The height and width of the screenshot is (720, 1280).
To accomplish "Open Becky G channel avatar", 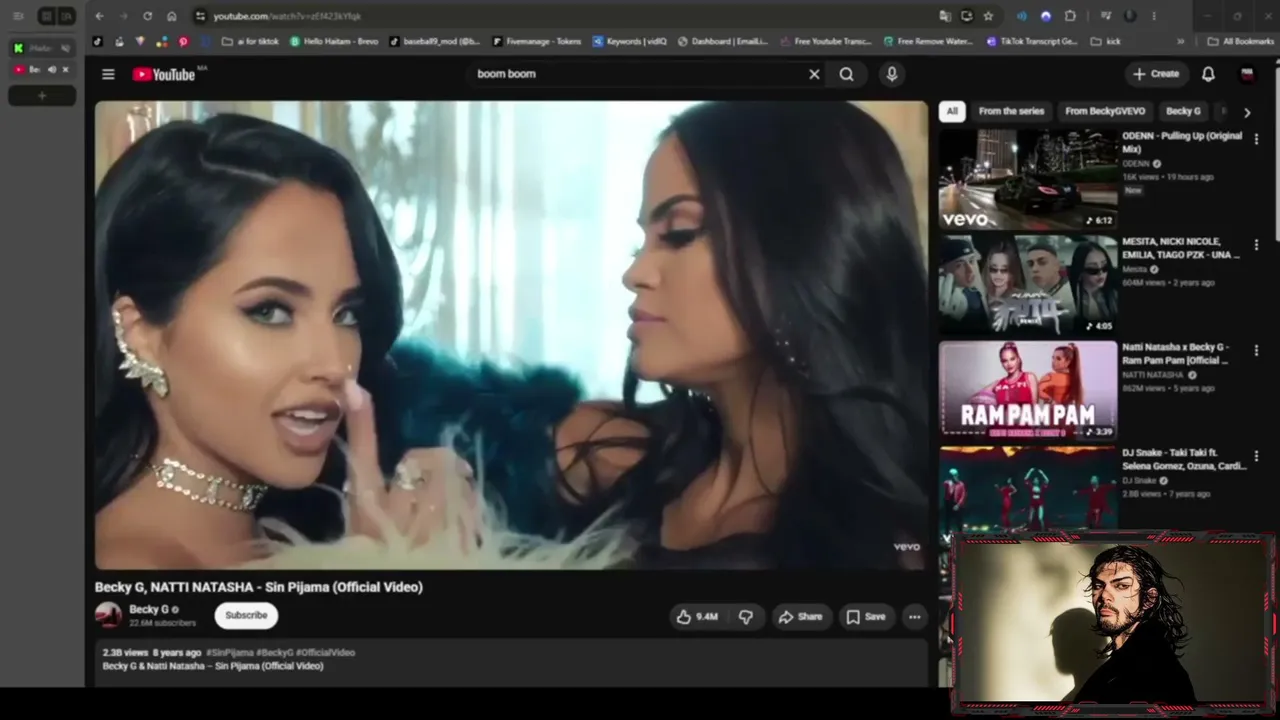I will 108,615.
